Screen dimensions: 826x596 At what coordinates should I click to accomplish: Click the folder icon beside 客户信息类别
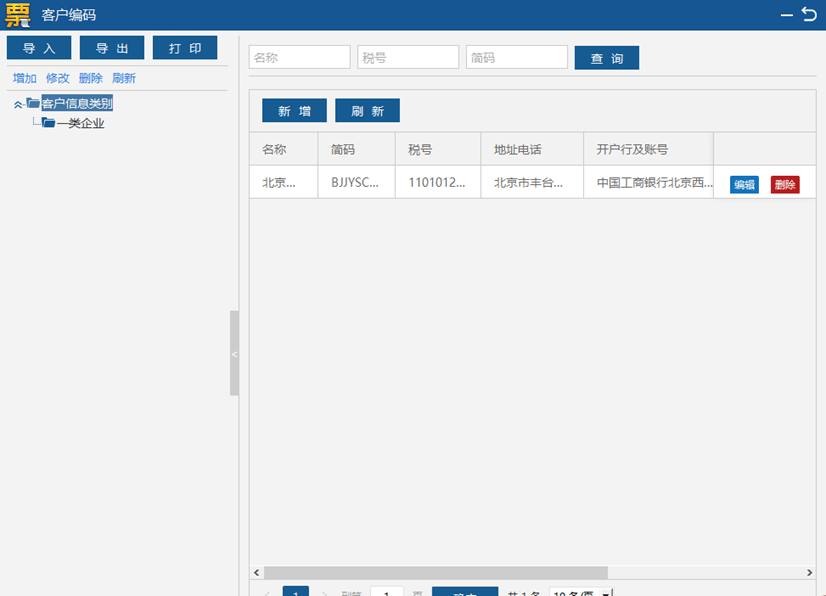click(x=33, y=103)
